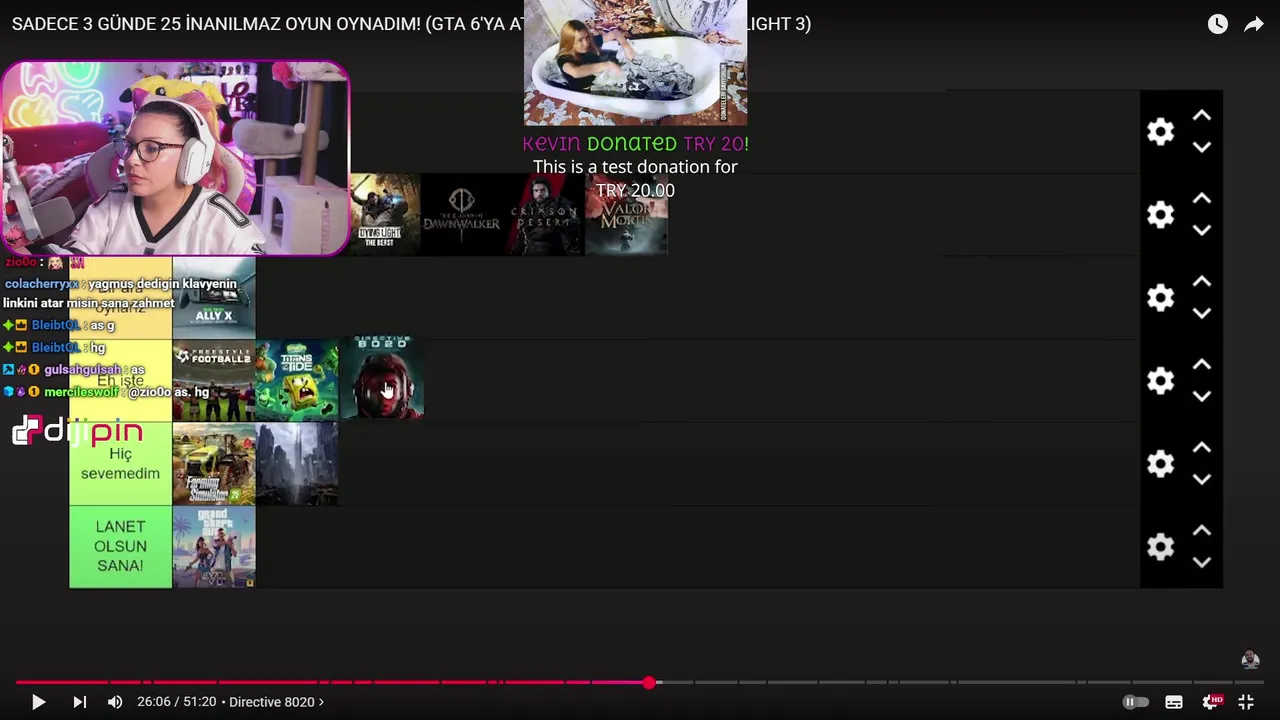Open settings gear for LANET OLSUN SANA! row
Image resolution: width=1280 pixels, height=720 pixels.
tap(1160, 547)
